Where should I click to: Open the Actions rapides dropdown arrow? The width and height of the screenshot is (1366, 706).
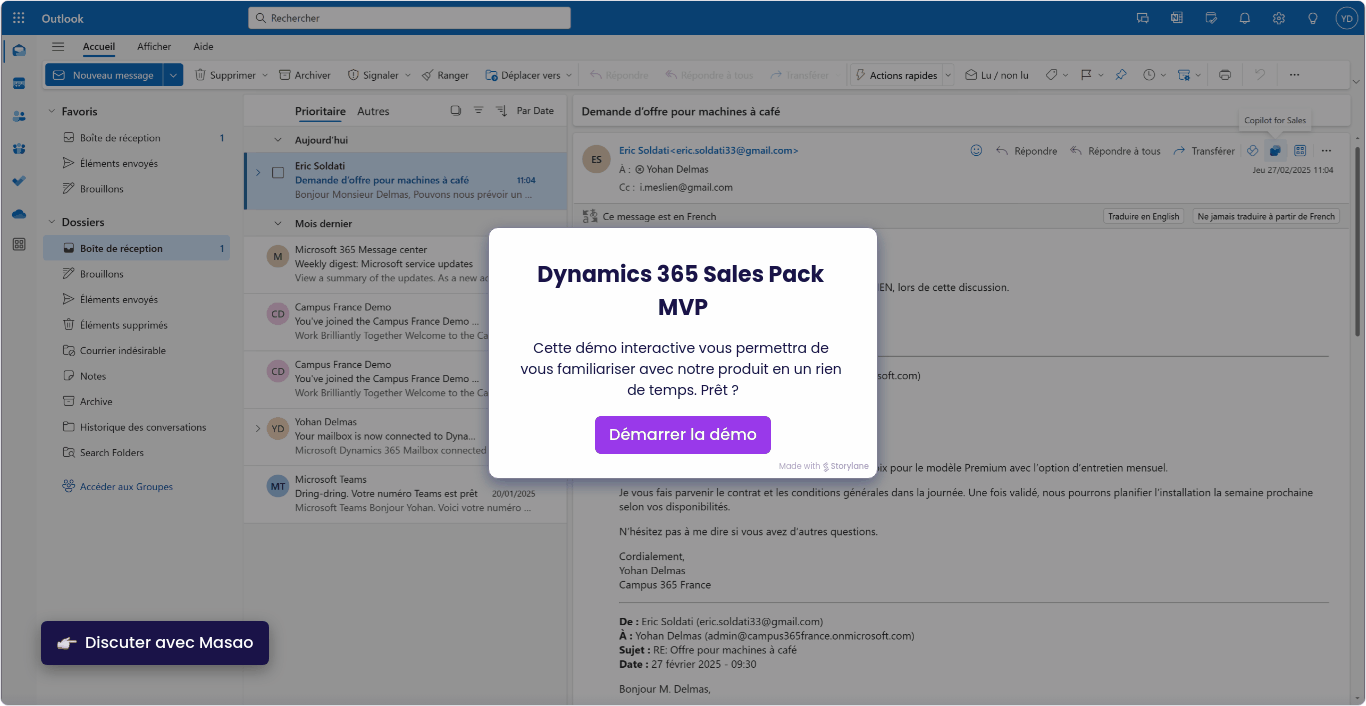pos(946,75)
